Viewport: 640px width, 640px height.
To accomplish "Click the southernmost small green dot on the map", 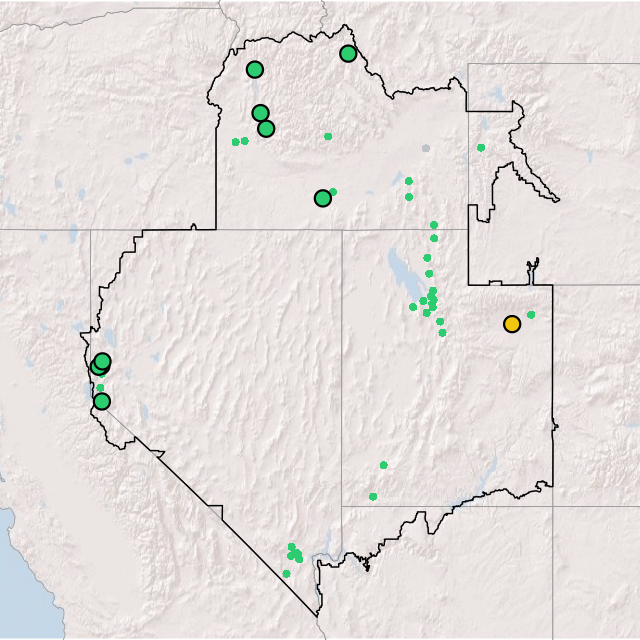I will click(286, 574).
